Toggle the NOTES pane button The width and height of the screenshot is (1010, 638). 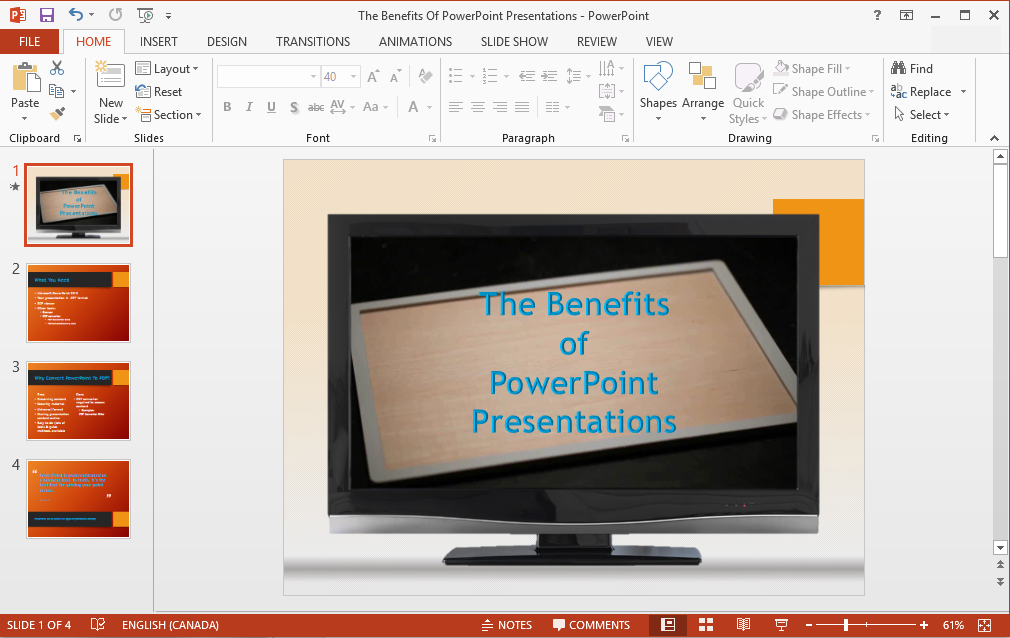pos(507,625)
